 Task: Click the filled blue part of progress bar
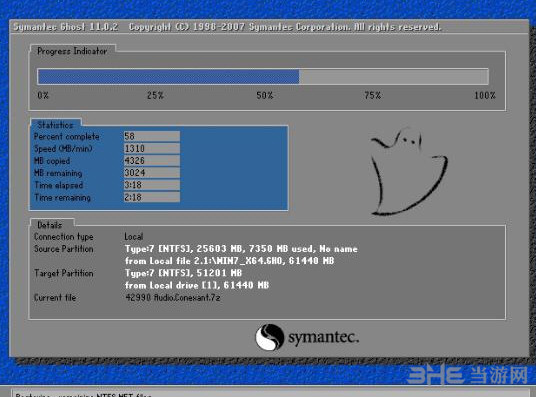(169, 77)
